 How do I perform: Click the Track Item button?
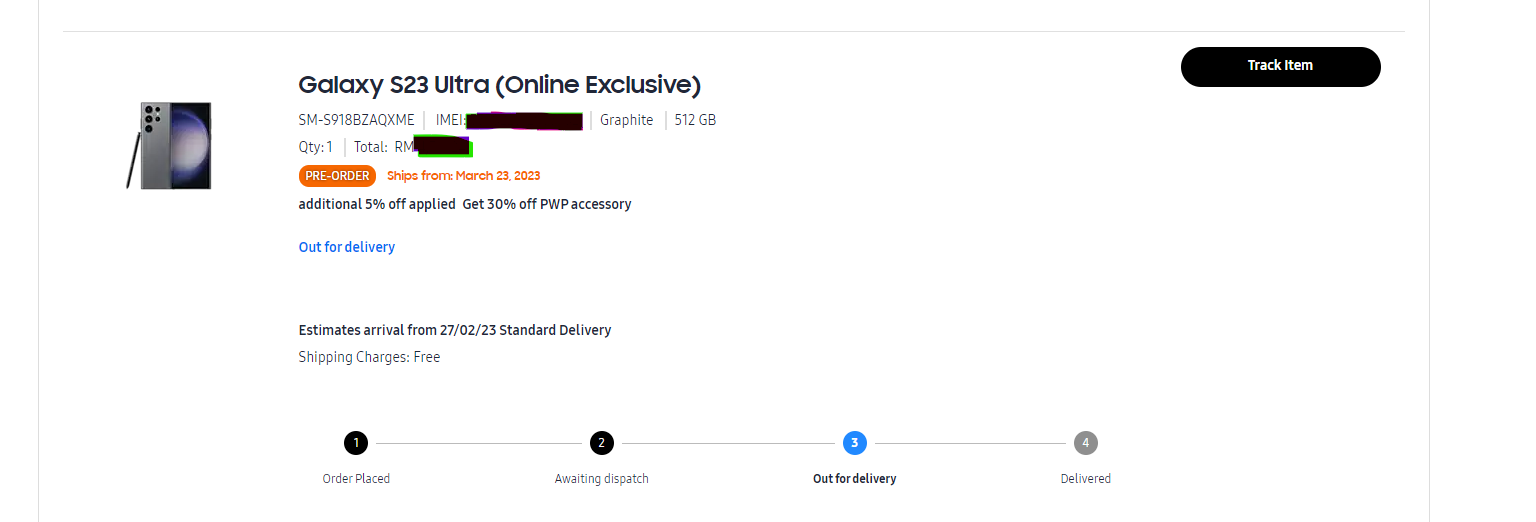pyautogui.click(x=1280, y=66)
